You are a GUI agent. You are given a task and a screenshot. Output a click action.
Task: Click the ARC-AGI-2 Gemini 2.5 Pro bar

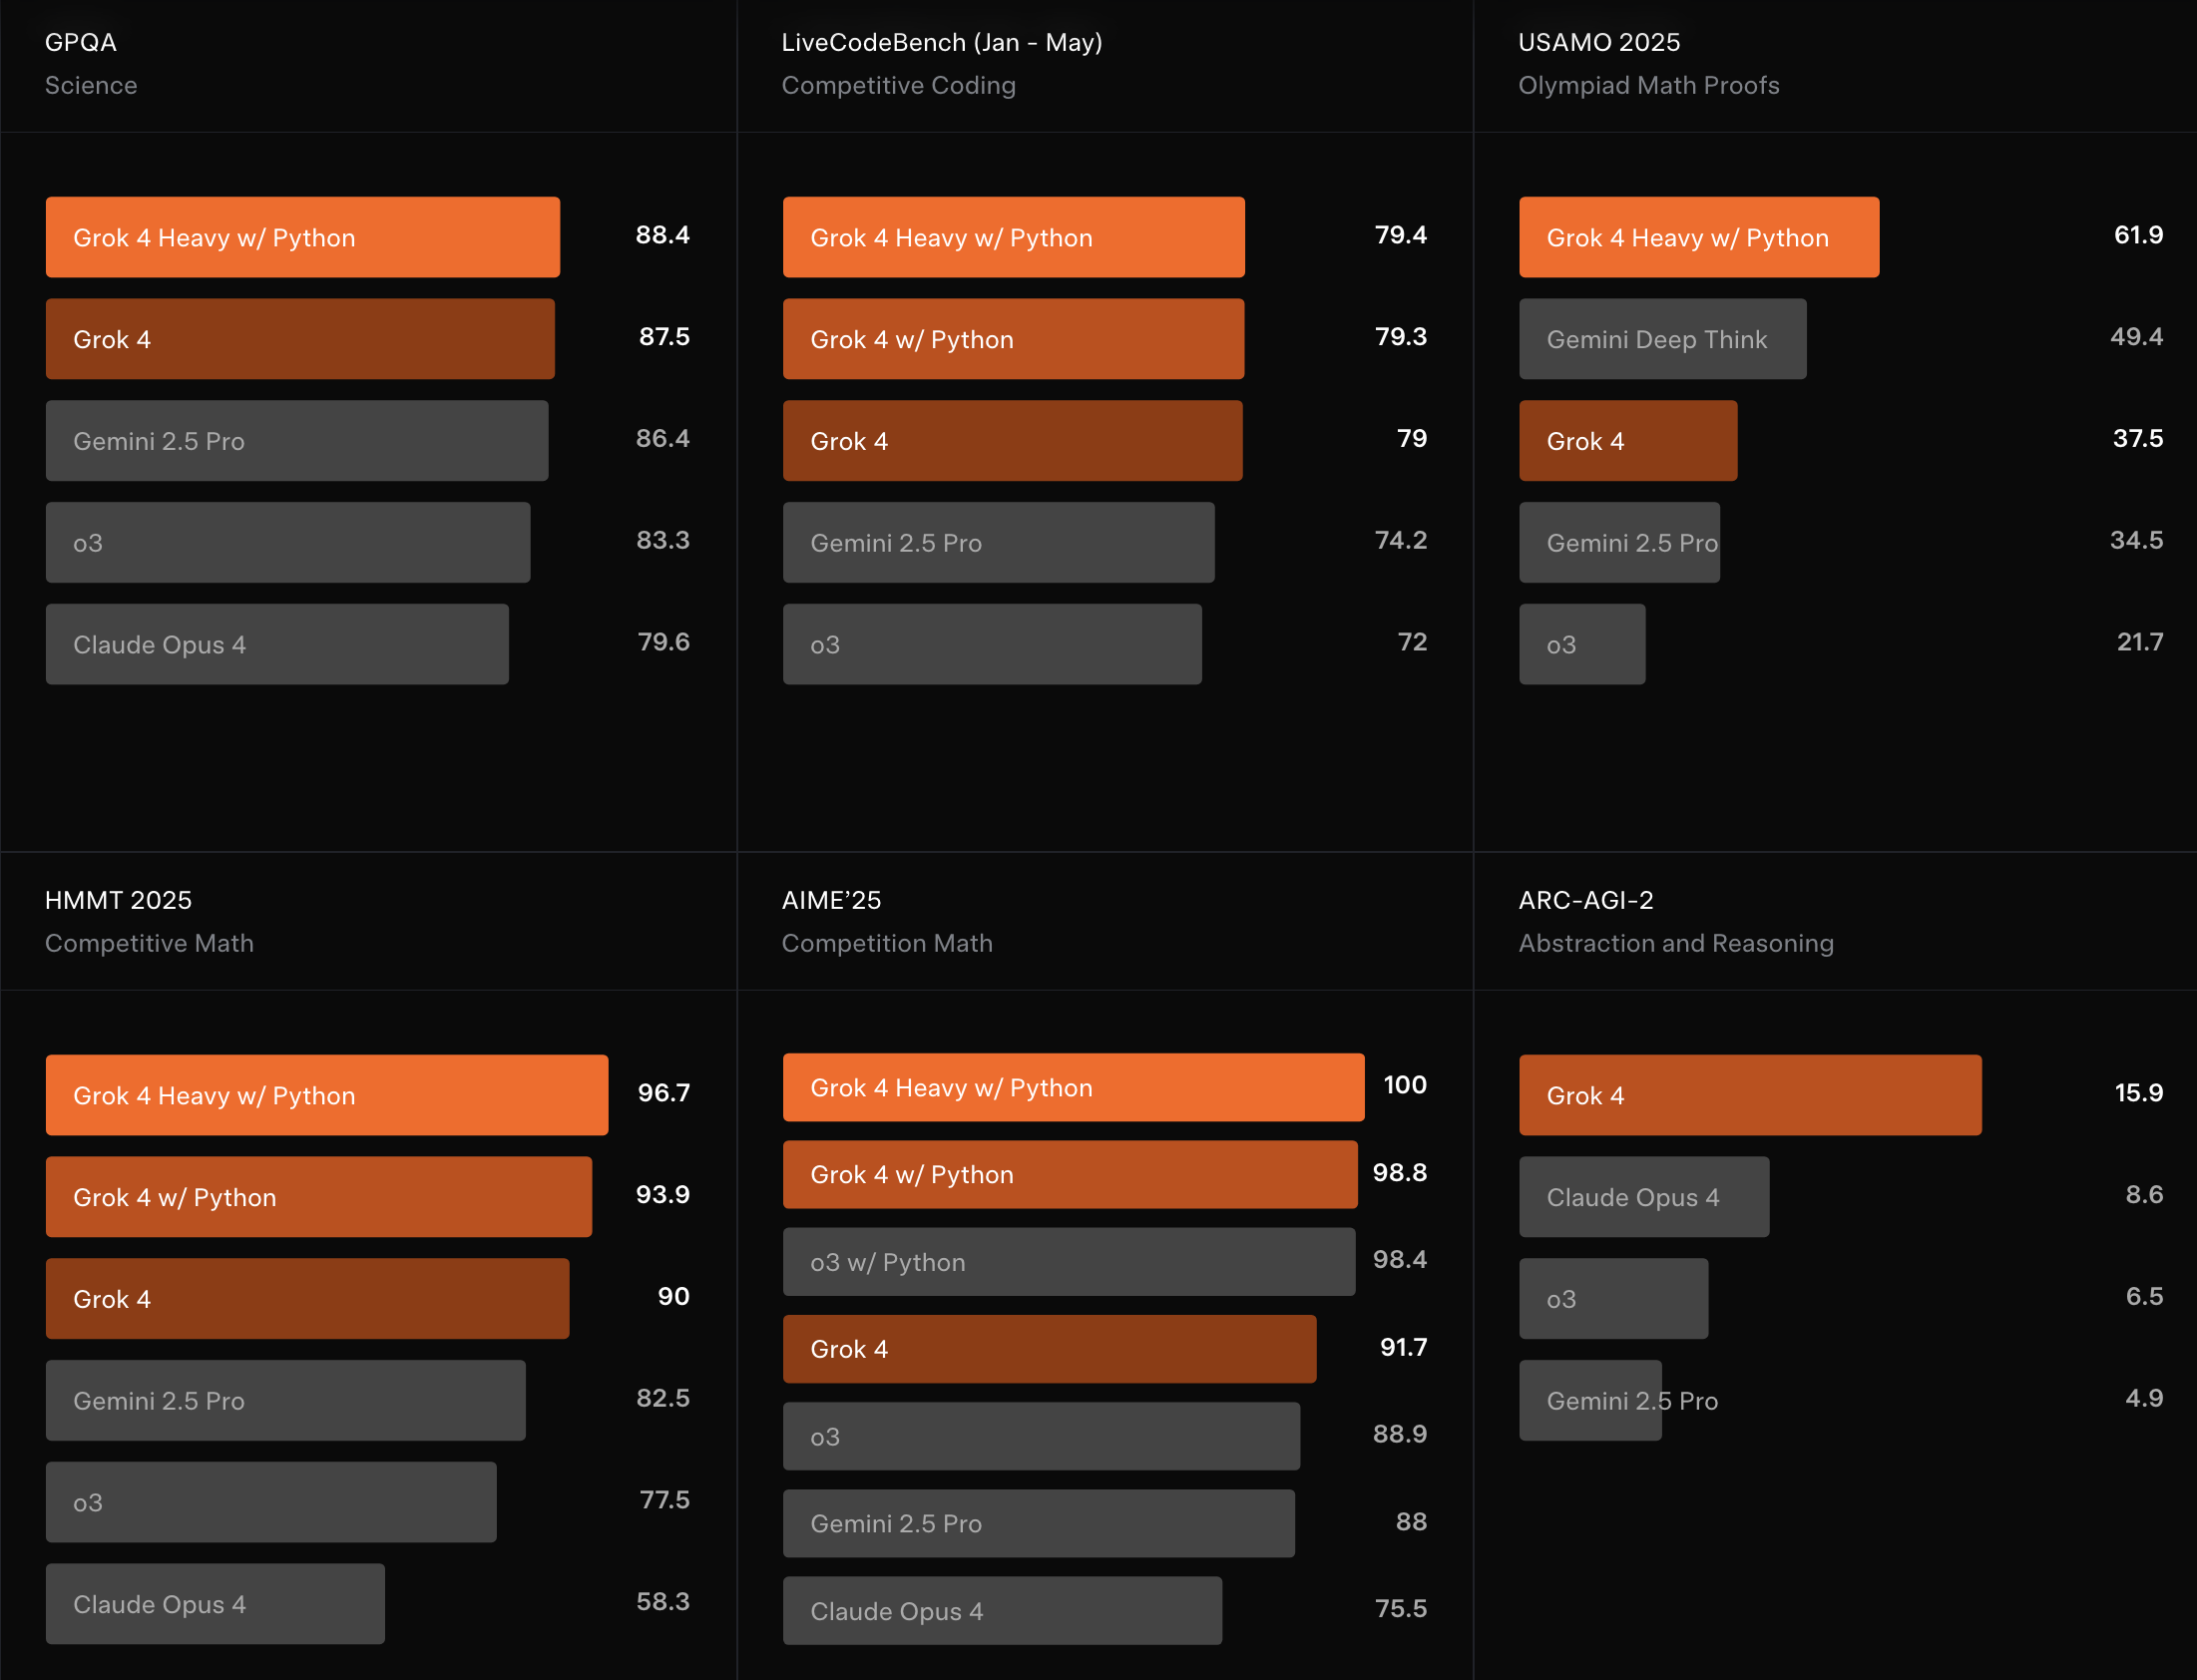pyautogui.click(x=1590, y=1400)
